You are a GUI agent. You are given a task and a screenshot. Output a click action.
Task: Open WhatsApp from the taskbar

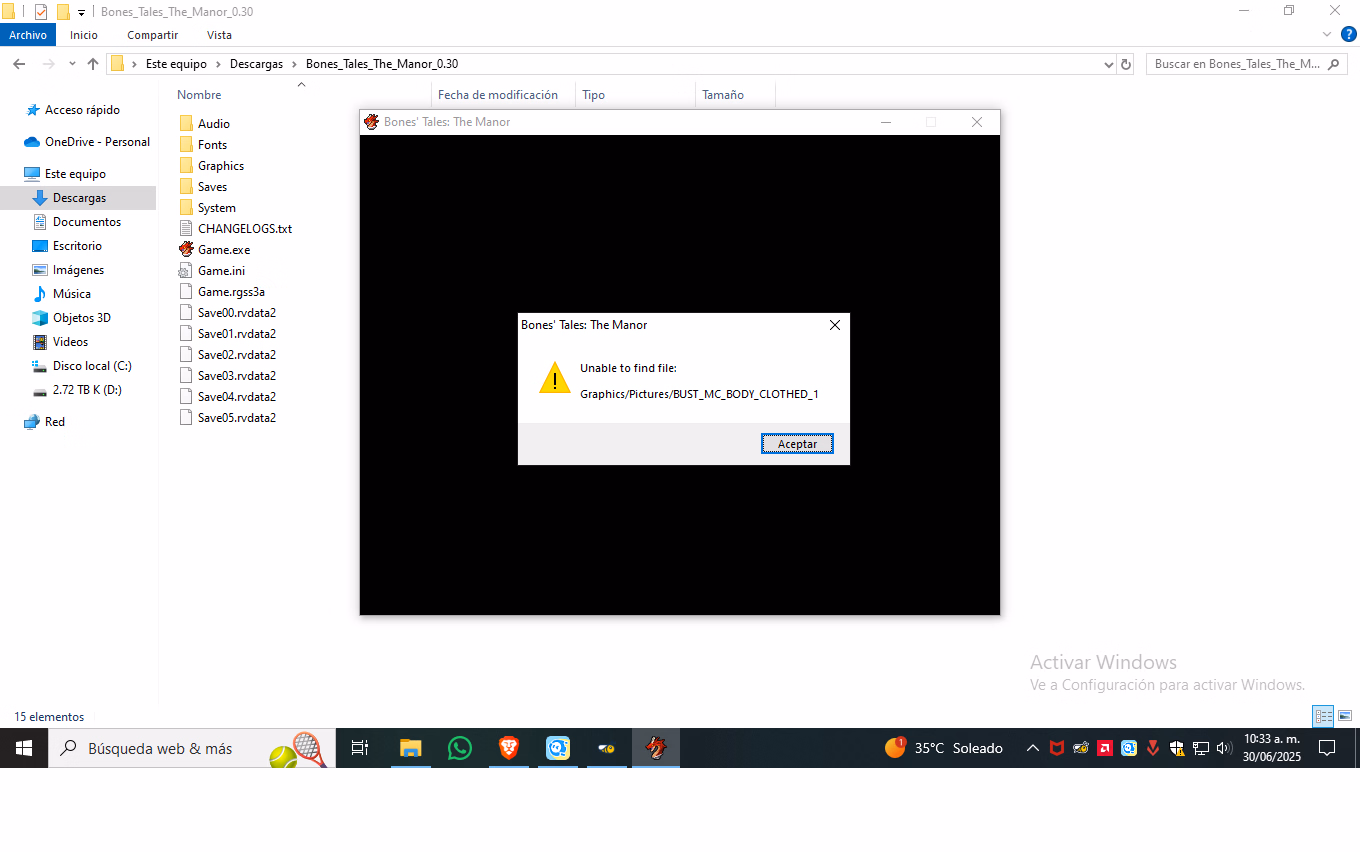coord(460,748)
